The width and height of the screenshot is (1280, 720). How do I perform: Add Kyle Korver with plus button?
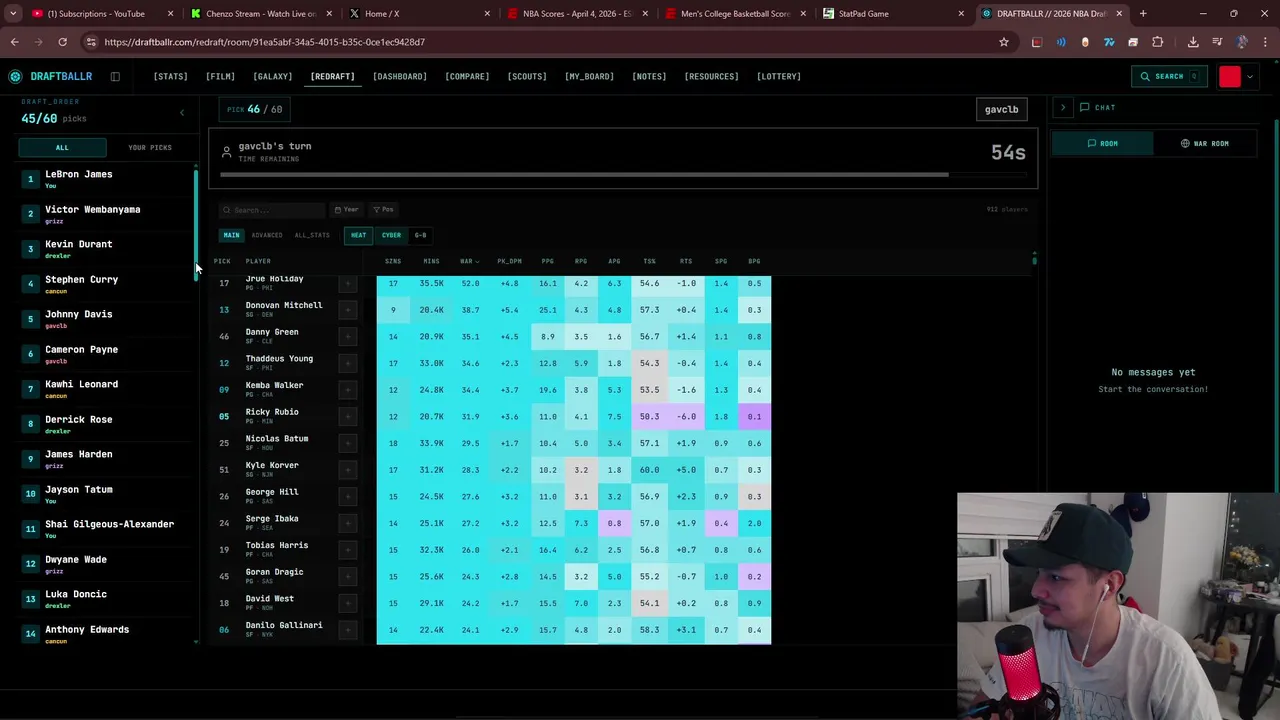tap(348, 470)
